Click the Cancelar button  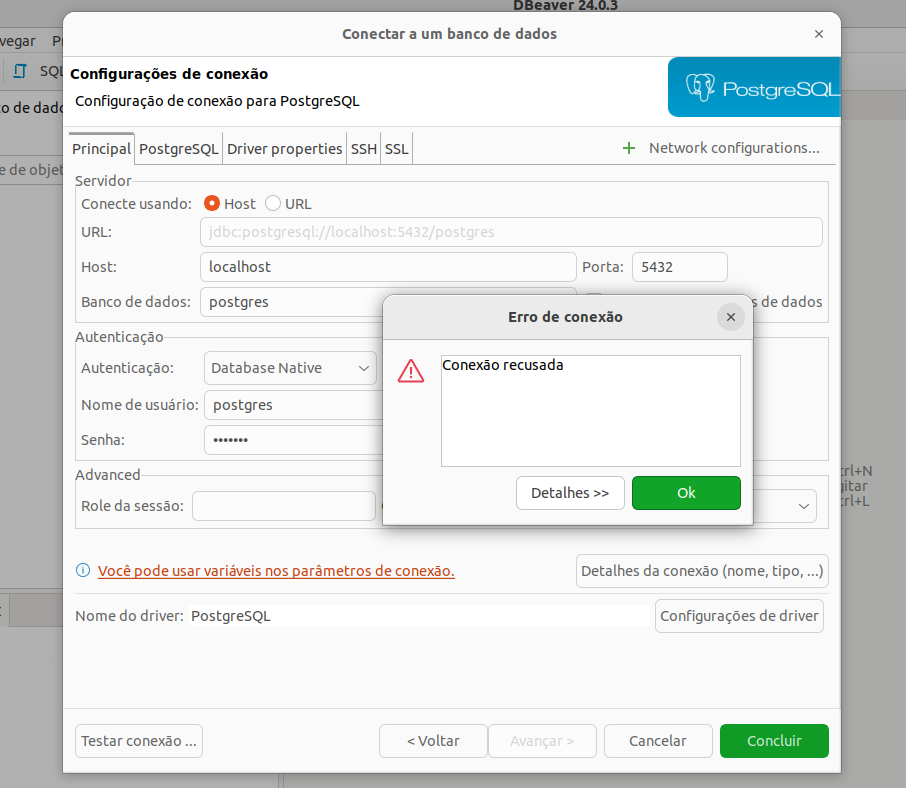658,741
